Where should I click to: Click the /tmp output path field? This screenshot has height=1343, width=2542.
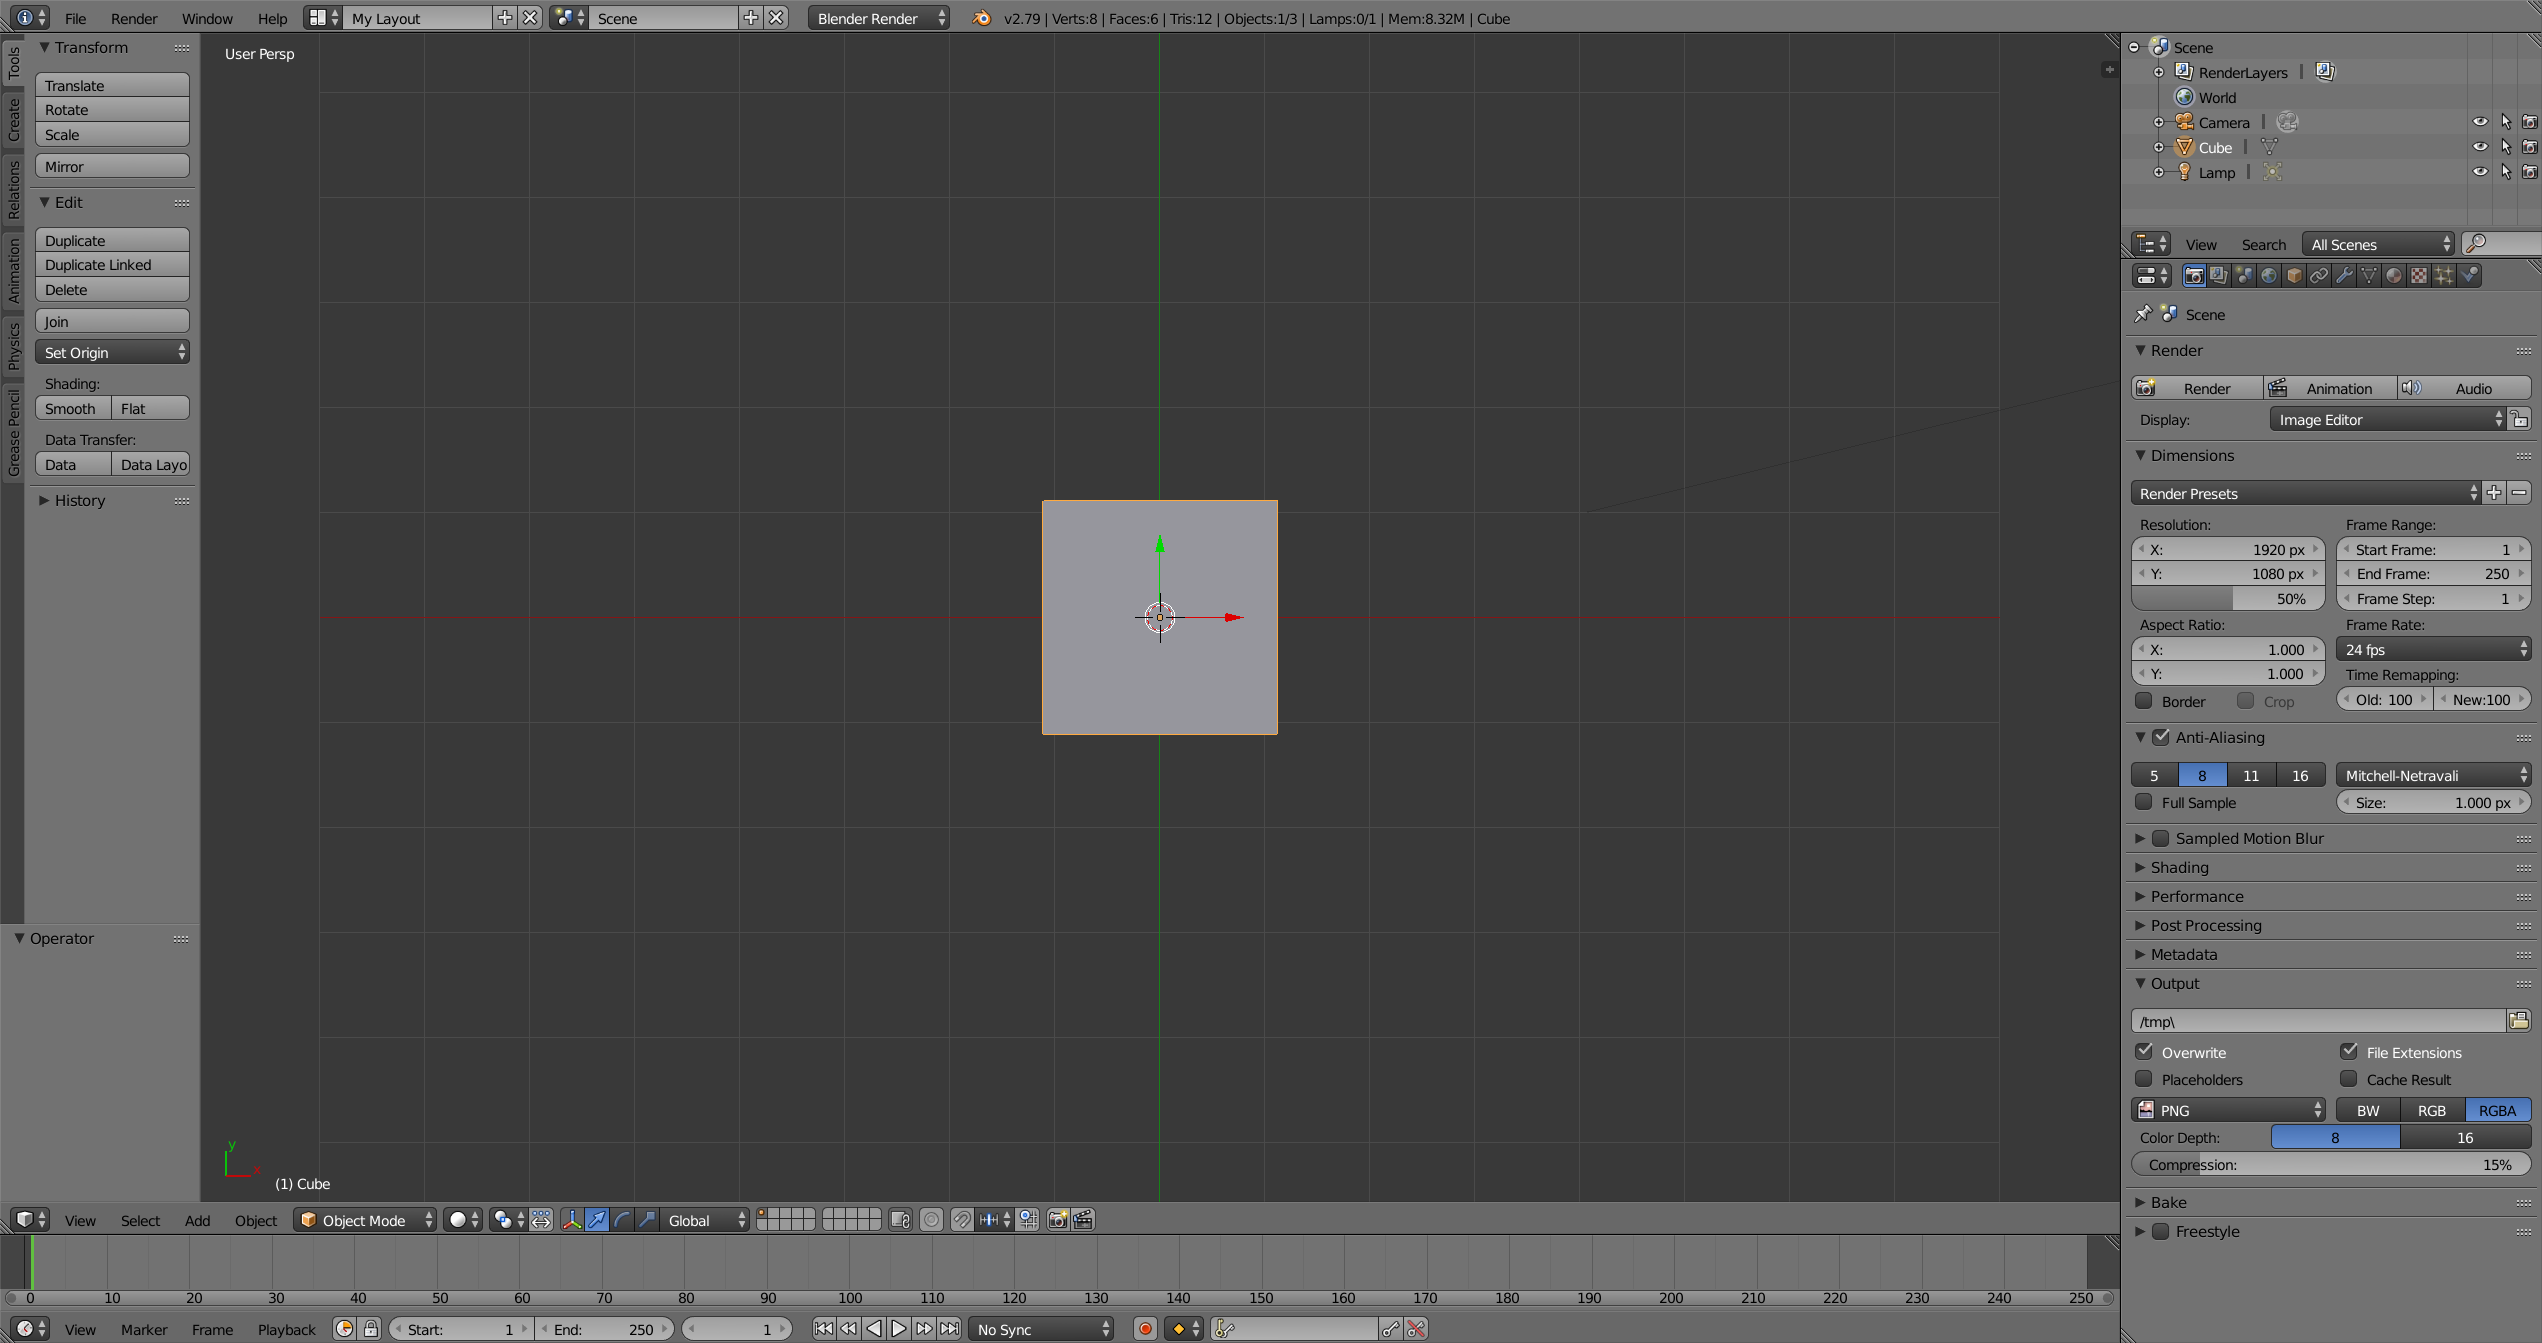pyautogui.click(x=2320, y=1021)
